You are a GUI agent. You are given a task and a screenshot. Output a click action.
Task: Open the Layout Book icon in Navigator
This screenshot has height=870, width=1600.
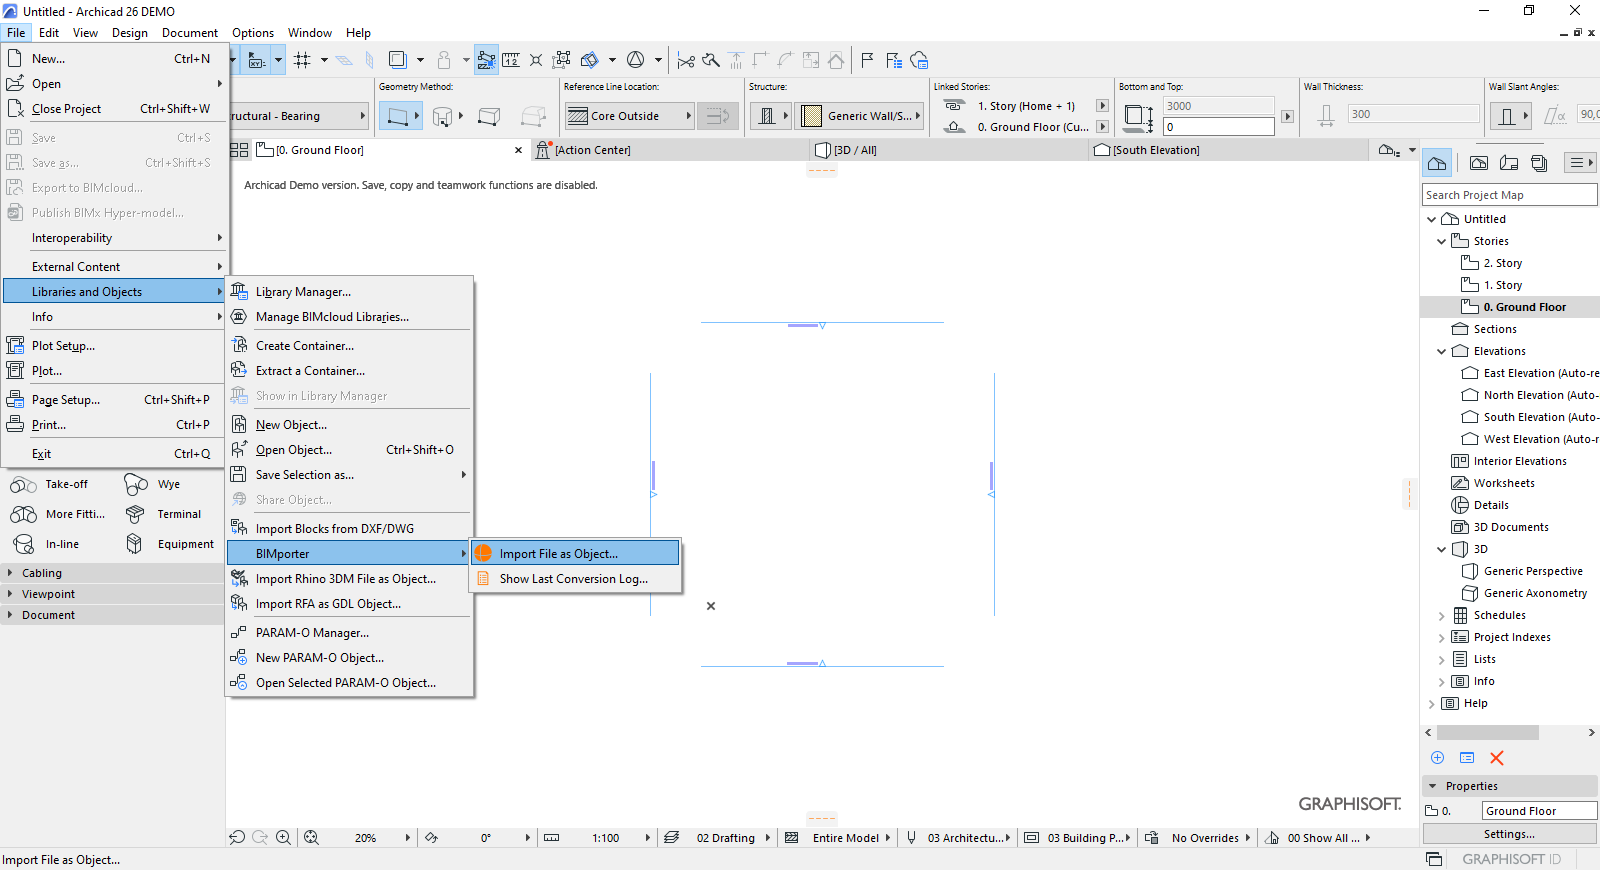[x=1509, y=163]
